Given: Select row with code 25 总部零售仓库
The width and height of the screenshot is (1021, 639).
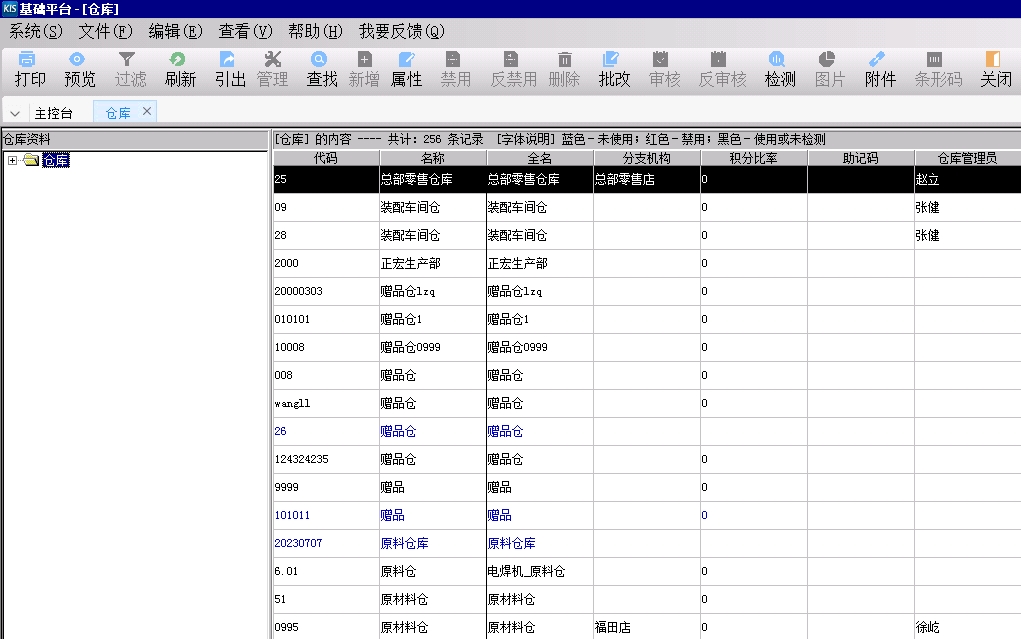Looking at the screenshot, I should (x=647, y=179).
